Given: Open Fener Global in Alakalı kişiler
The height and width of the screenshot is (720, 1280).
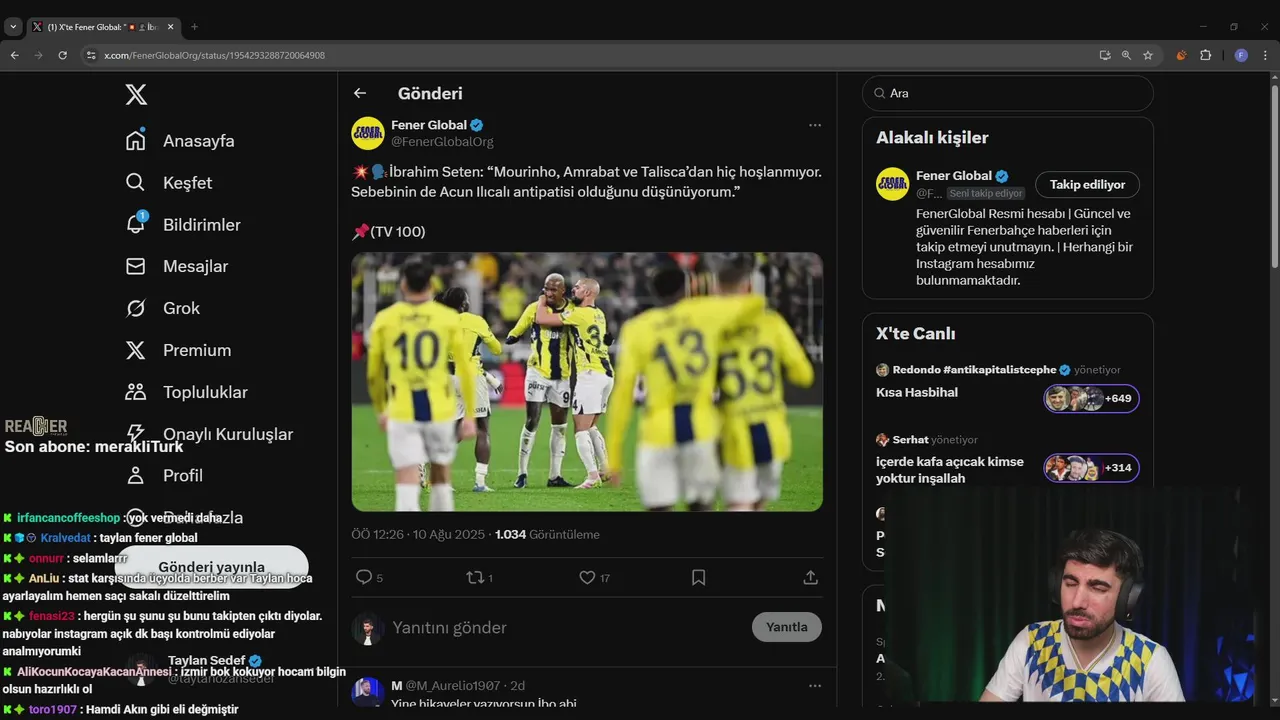Looking at the screenshot, I should coord(953,176).
